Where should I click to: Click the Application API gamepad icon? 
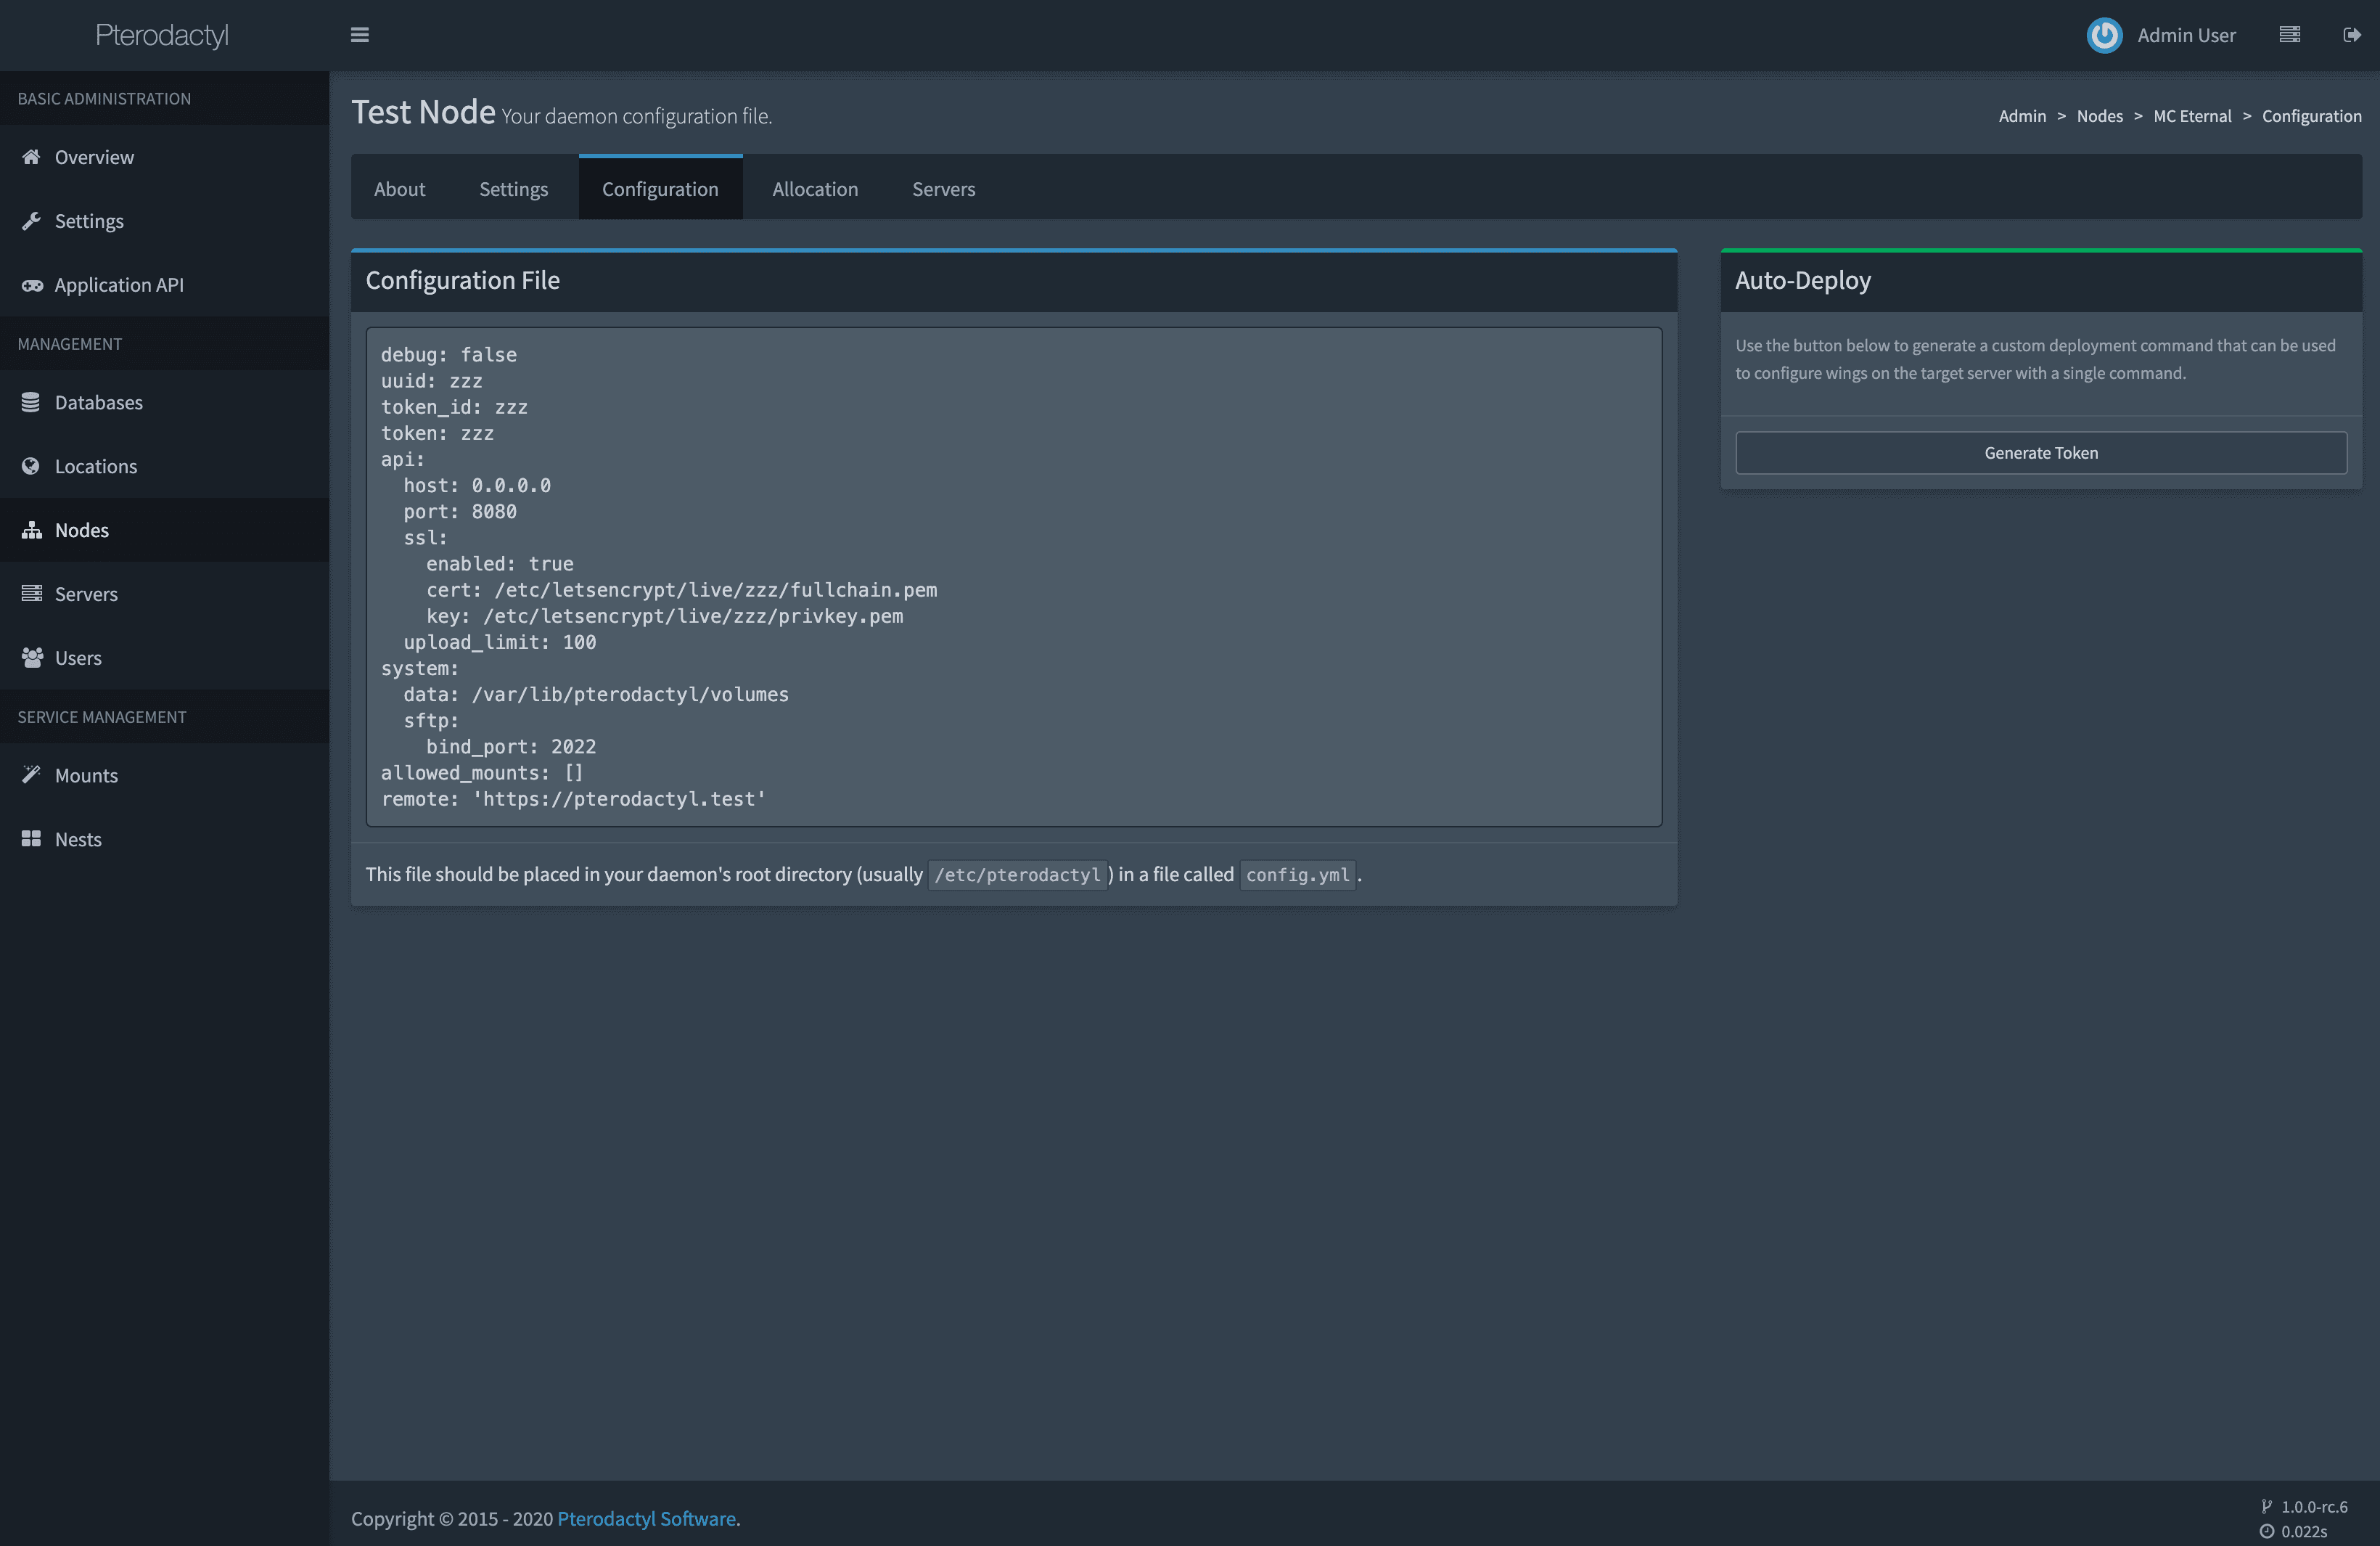(32, 285)
